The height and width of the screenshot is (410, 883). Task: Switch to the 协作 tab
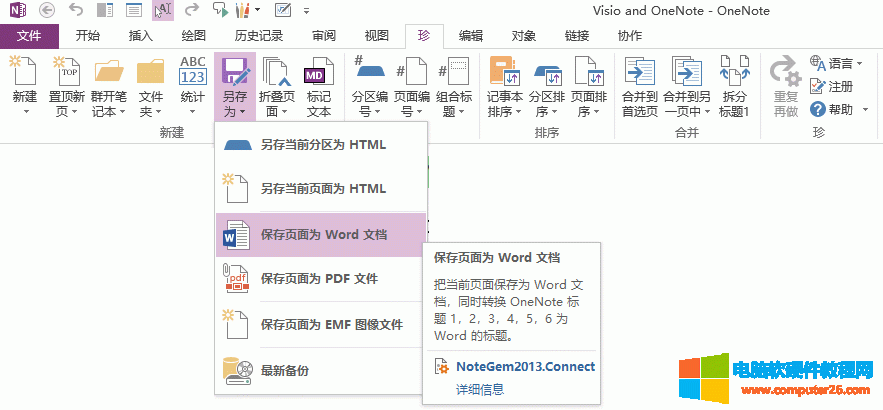(630, 37)
